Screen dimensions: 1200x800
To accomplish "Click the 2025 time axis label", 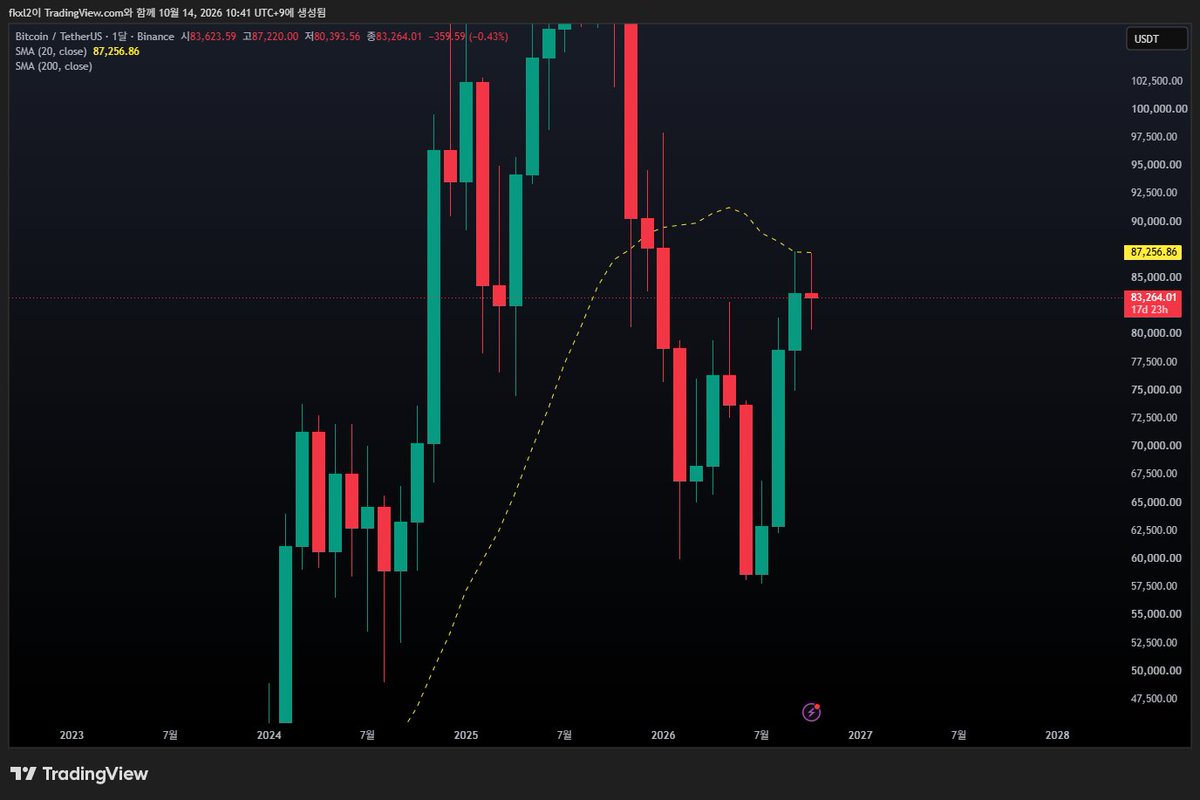I will tap(466, 734).
